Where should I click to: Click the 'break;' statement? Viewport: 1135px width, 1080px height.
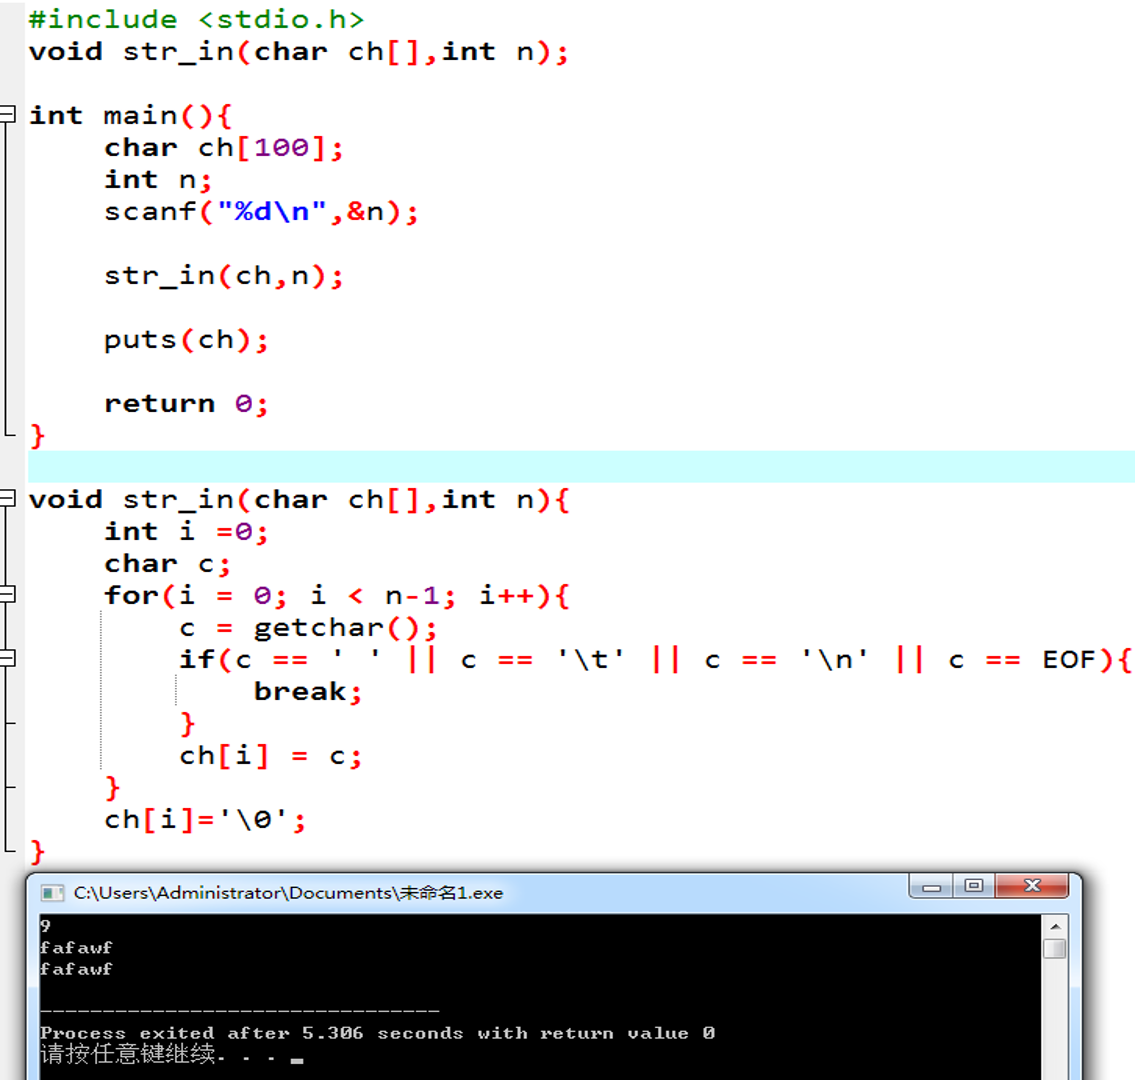coord(308,691)
